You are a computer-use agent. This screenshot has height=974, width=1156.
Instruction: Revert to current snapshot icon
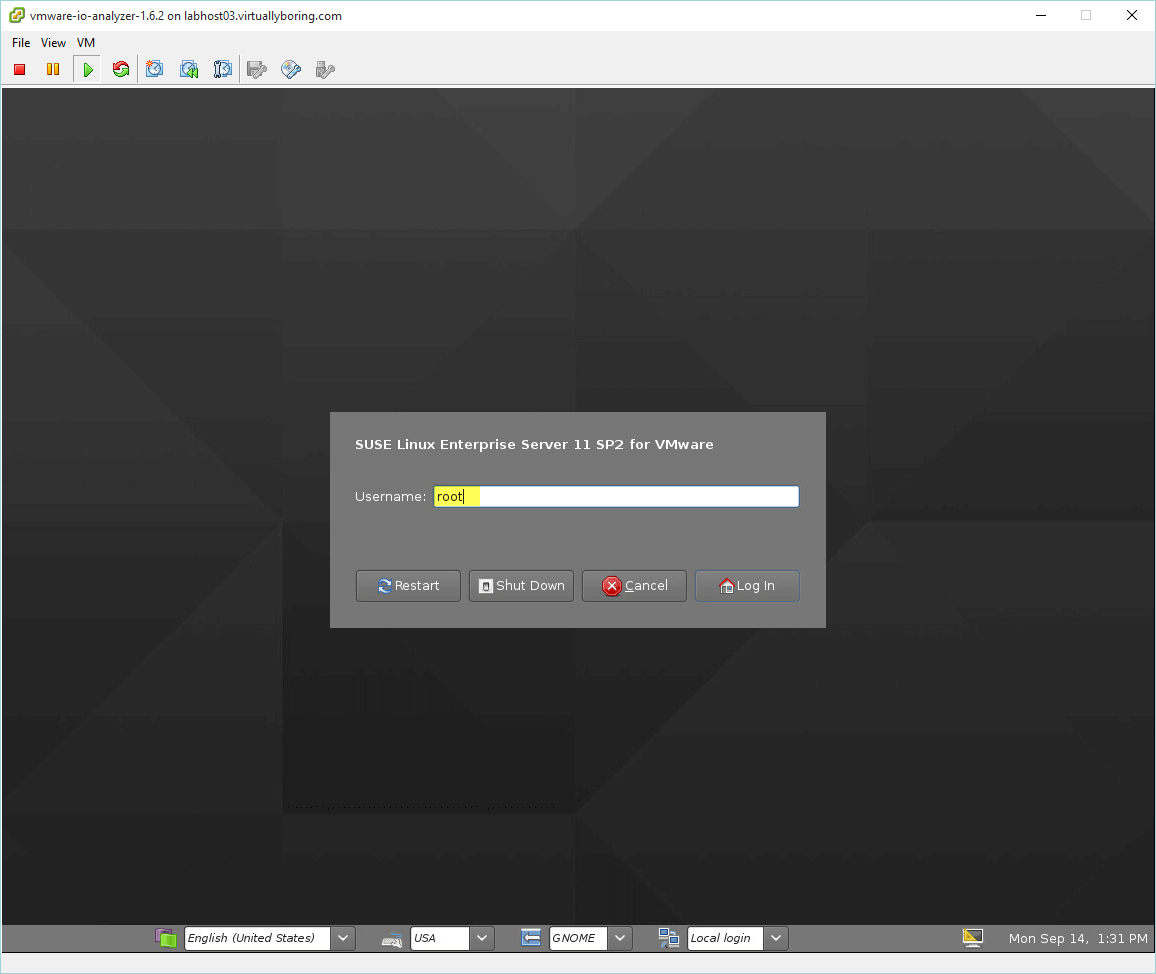189,69
